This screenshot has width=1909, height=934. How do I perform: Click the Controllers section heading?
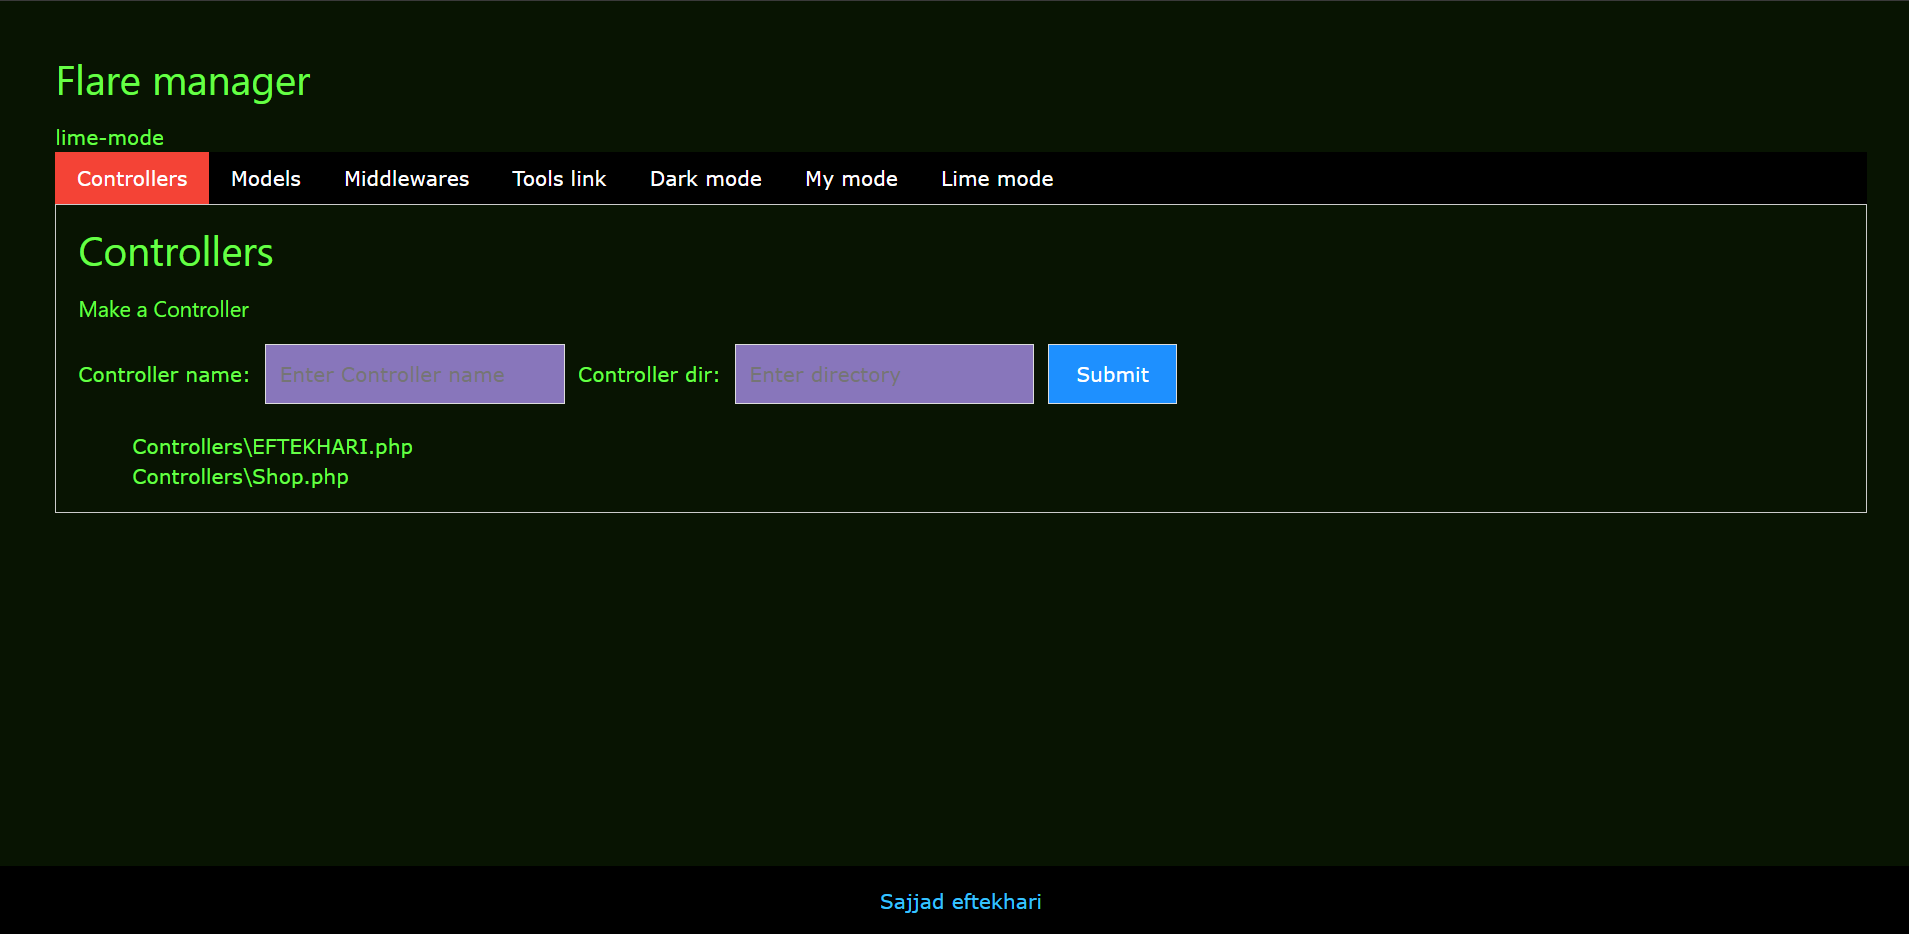pos(176,252)
